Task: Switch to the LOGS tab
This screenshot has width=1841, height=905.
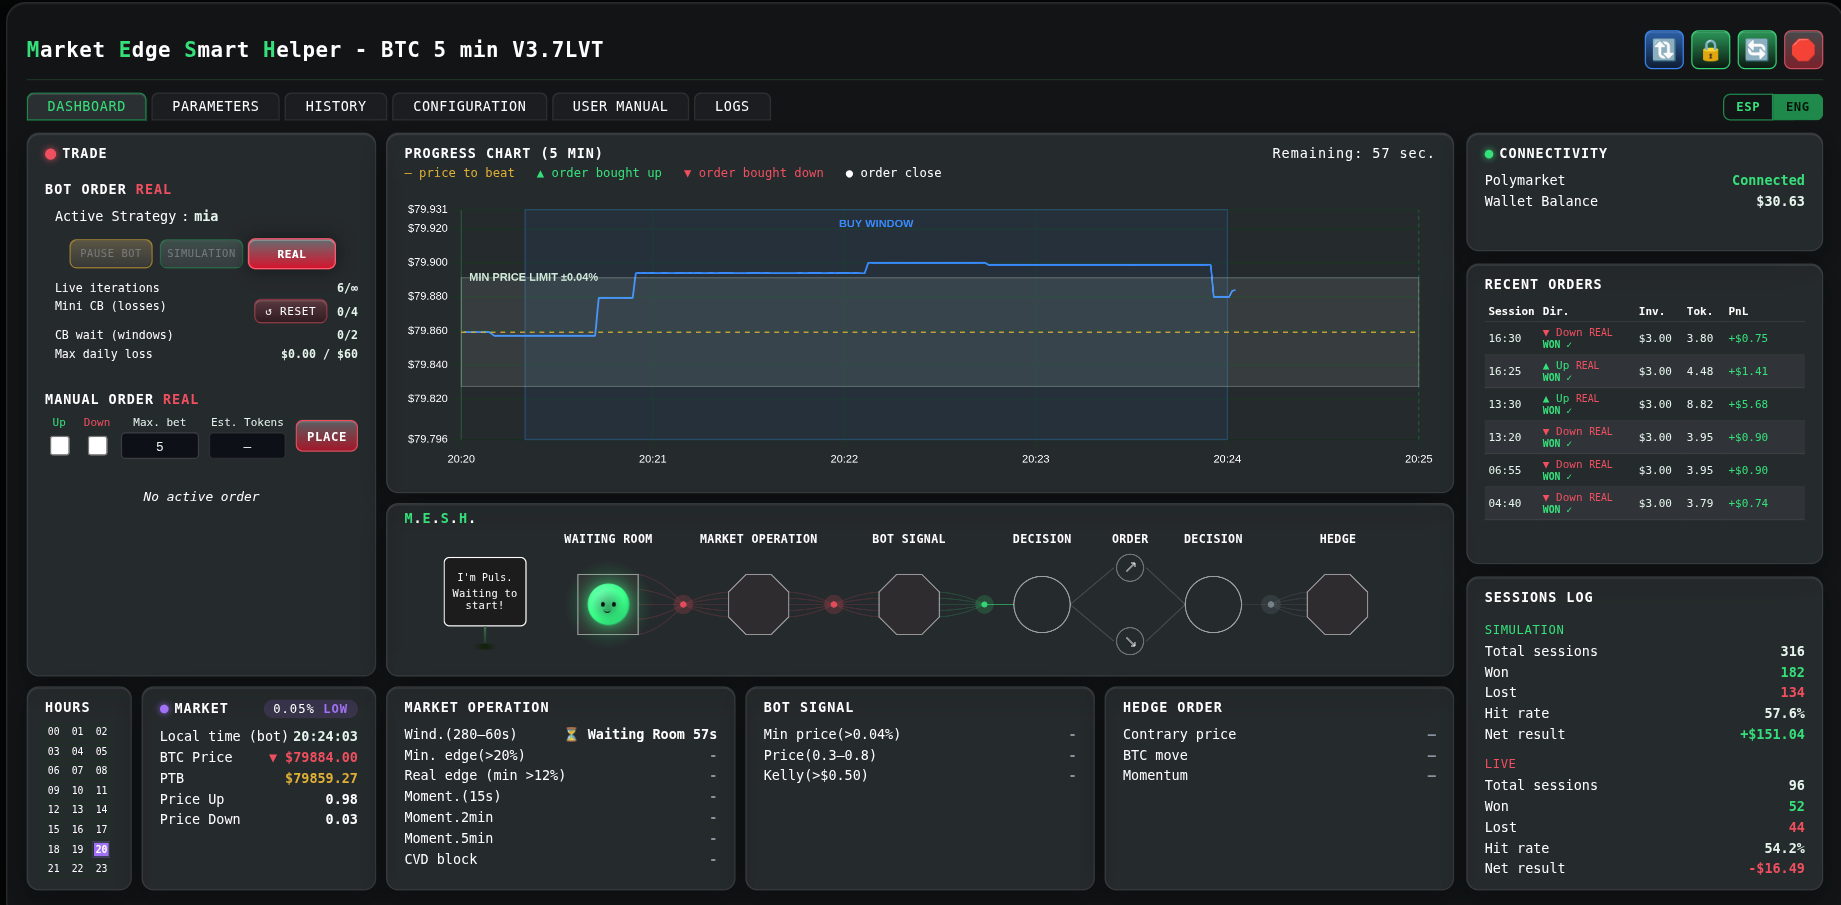Action: click(732, 107)
